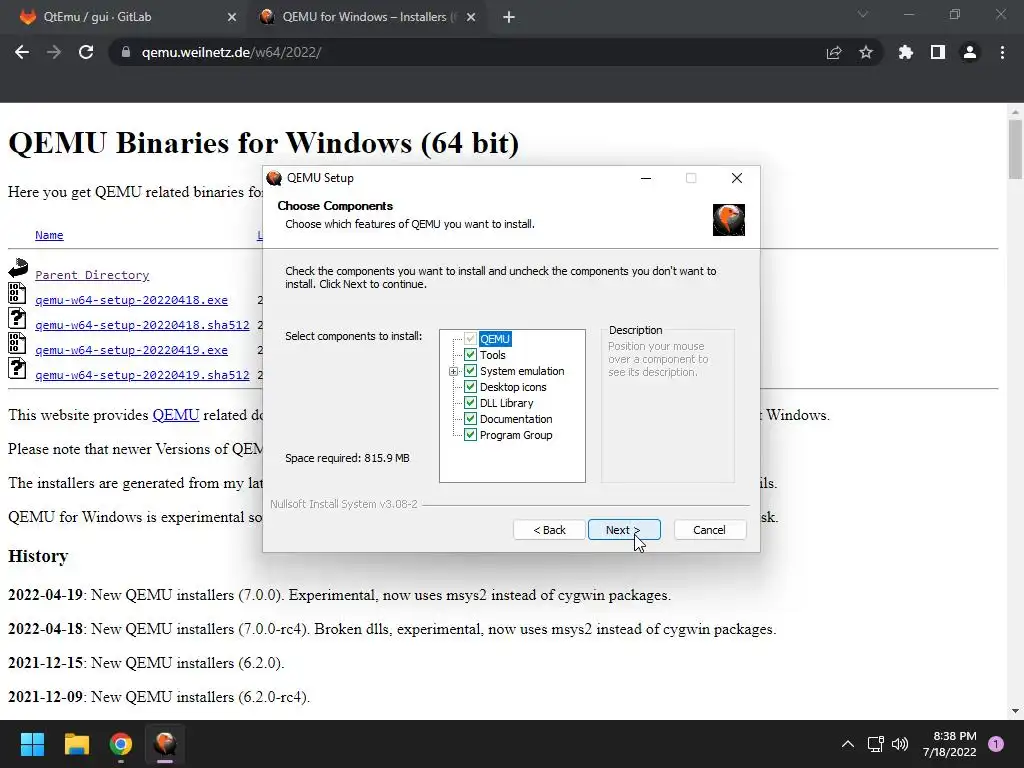Click the Back button in QEMU Setup
Screen dimensions: 1024x768
coord(549,530)
